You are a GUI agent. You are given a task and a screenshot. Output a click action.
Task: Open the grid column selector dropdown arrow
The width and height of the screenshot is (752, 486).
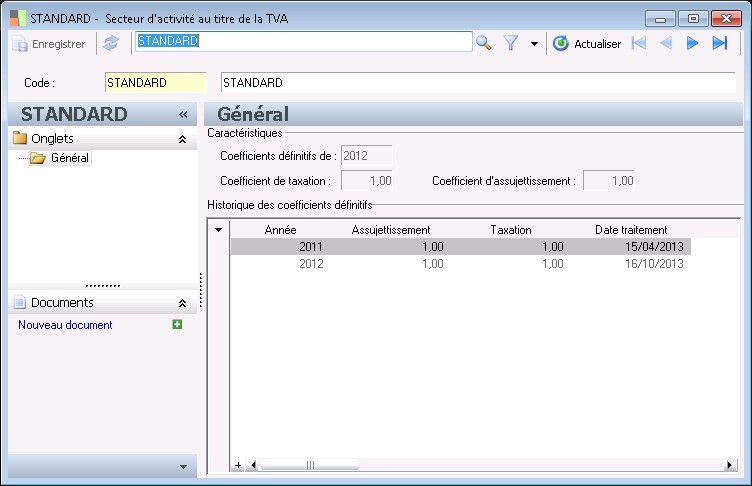point(218,230)
